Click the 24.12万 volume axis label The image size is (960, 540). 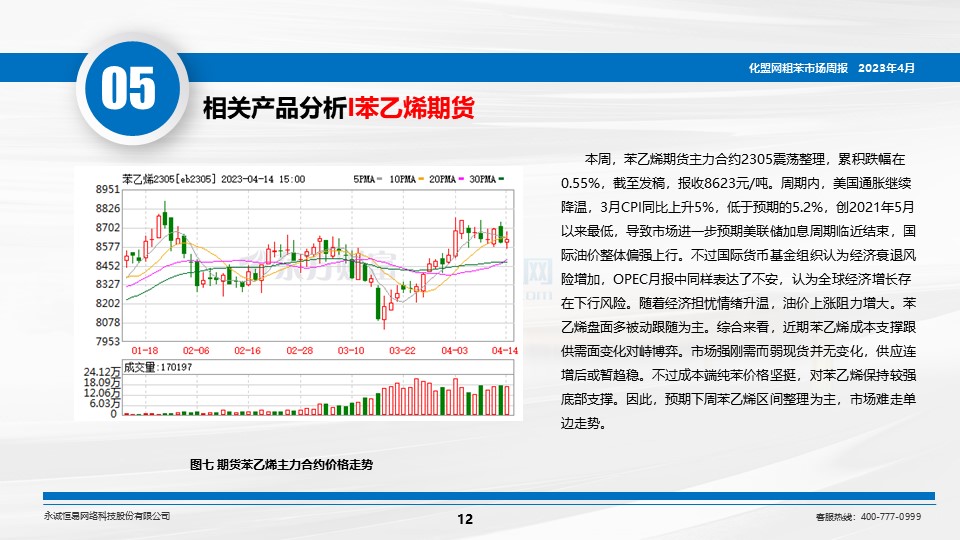click(x=102, y=372)
